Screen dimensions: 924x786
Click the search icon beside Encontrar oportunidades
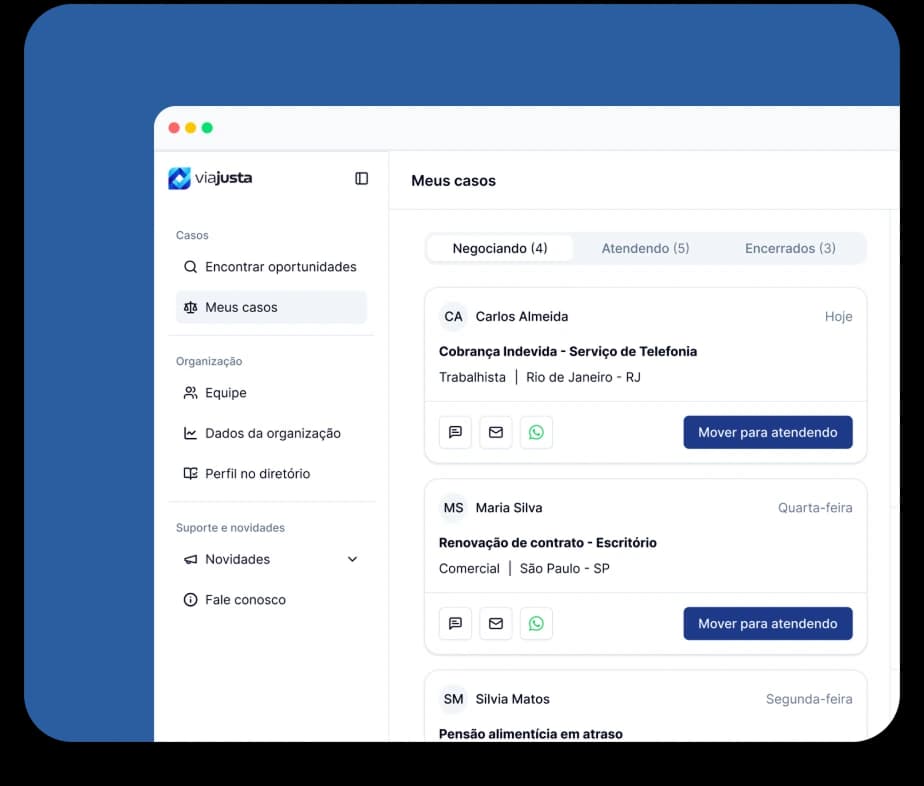[190, 267]
